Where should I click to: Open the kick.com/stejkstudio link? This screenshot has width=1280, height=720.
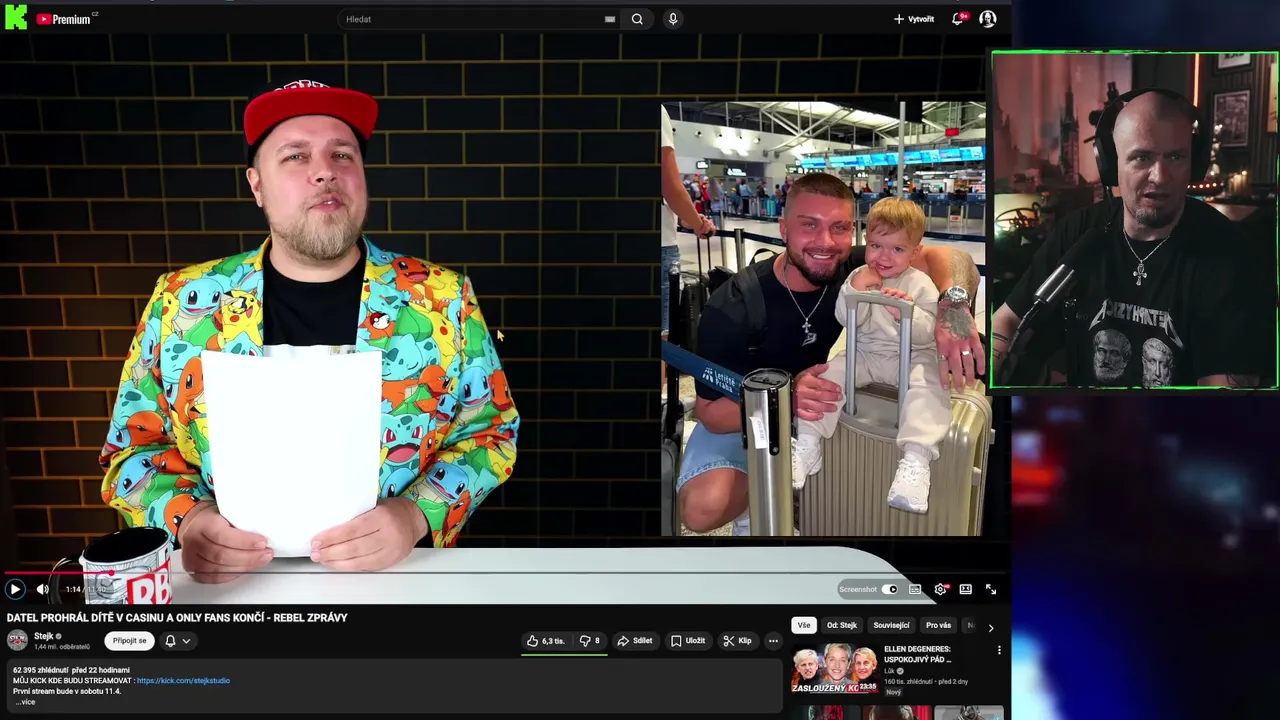point(183,681)
